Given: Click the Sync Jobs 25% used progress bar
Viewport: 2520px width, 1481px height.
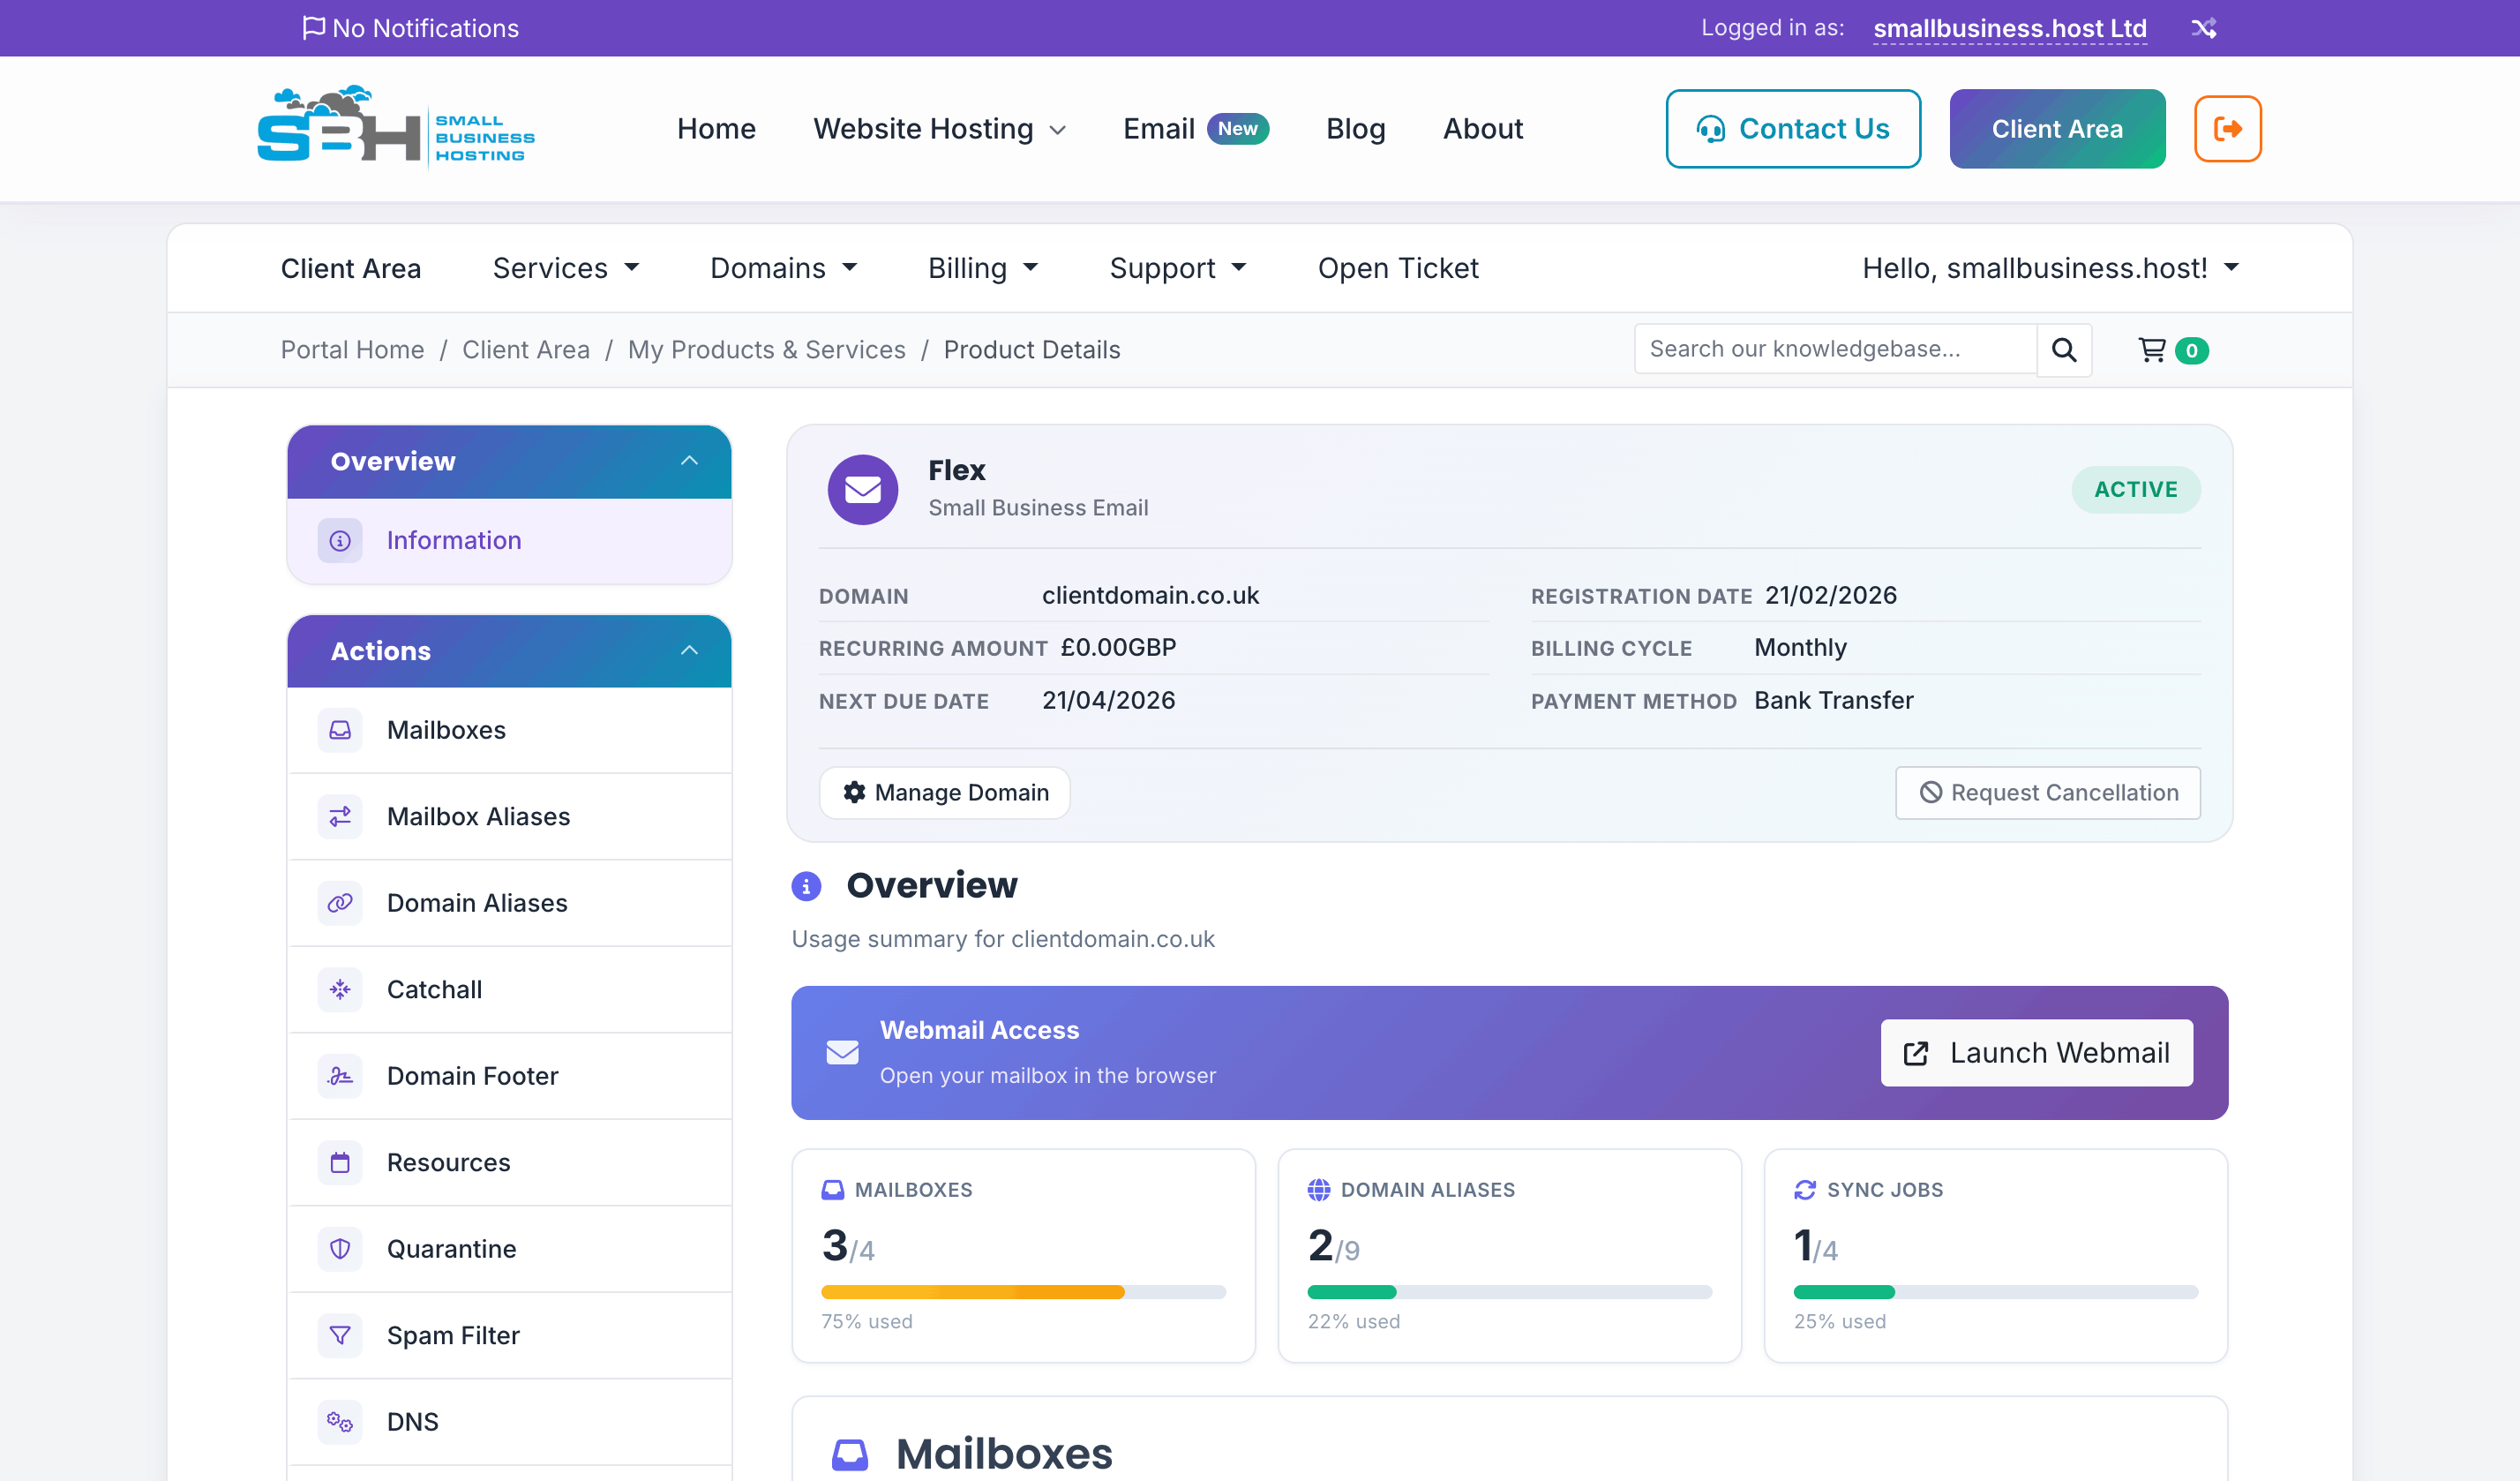Looking at the screenshot, I should pyautogui.click(x=1995, y=1292).
